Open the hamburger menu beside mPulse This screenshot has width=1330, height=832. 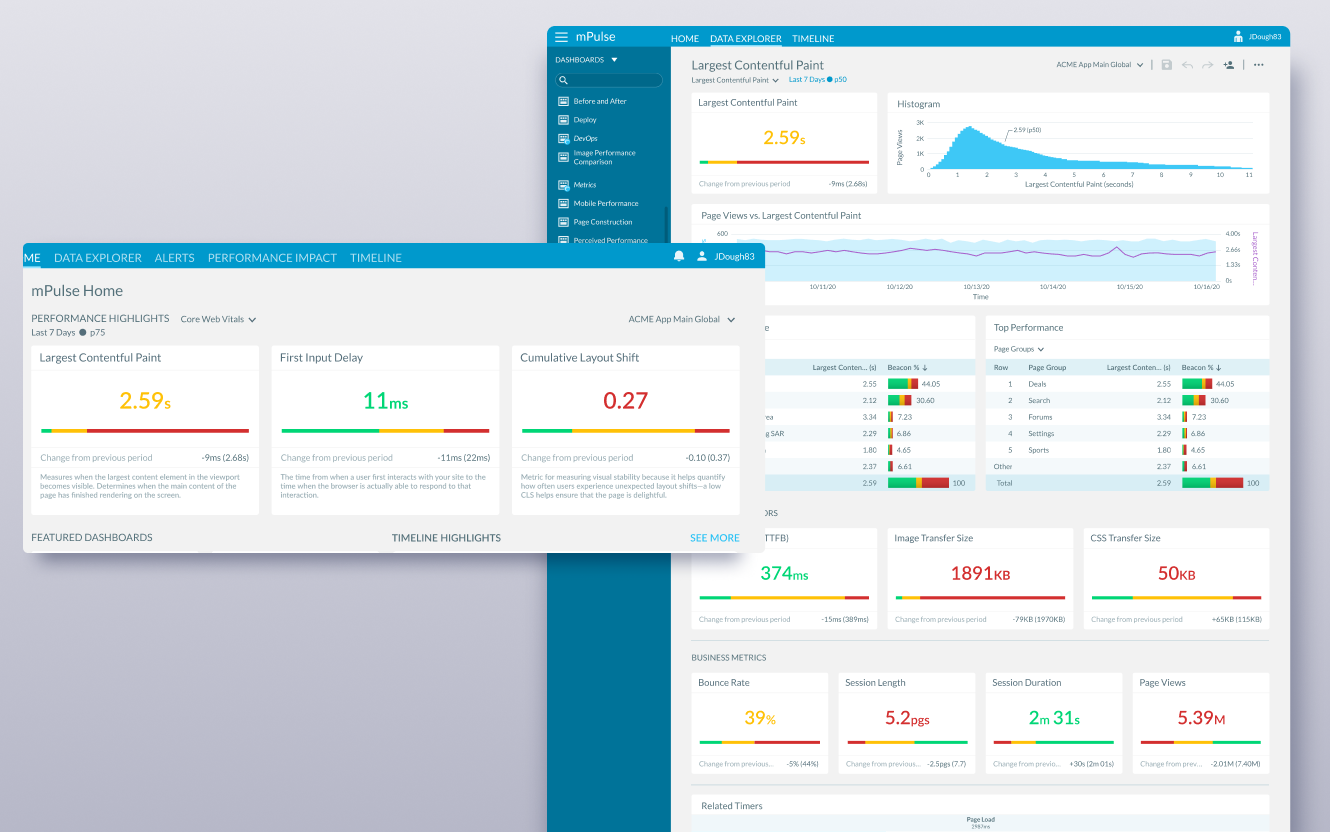point(561,37)
